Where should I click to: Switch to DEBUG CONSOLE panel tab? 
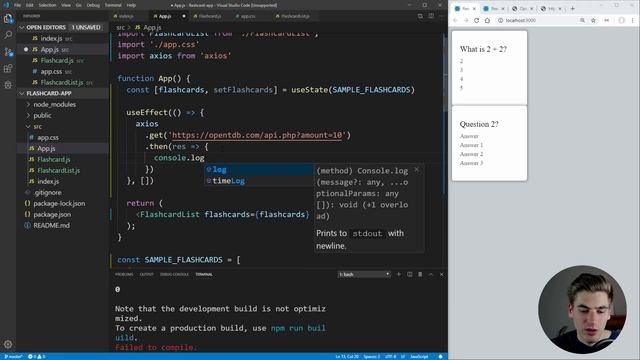[x=174, y=274]
